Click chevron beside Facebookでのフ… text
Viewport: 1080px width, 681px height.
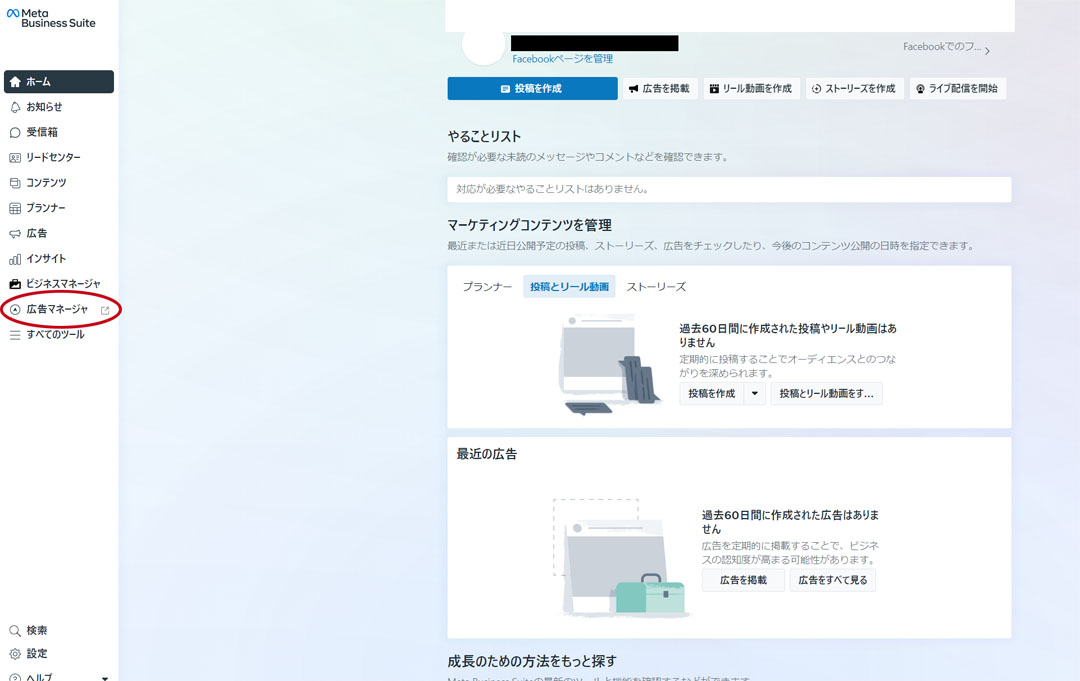pos(987,51)
